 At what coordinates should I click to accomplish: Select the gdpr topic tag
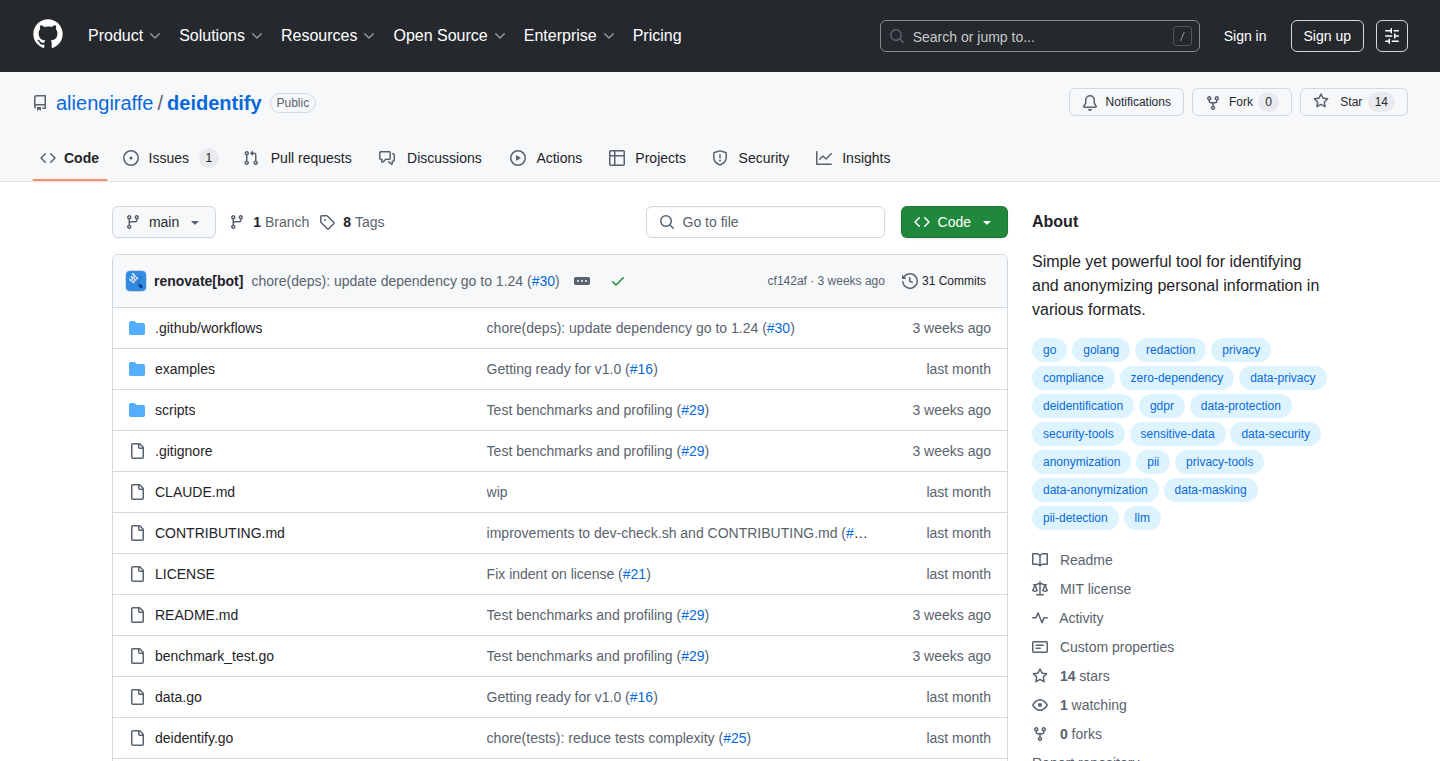click(1162, 406)
